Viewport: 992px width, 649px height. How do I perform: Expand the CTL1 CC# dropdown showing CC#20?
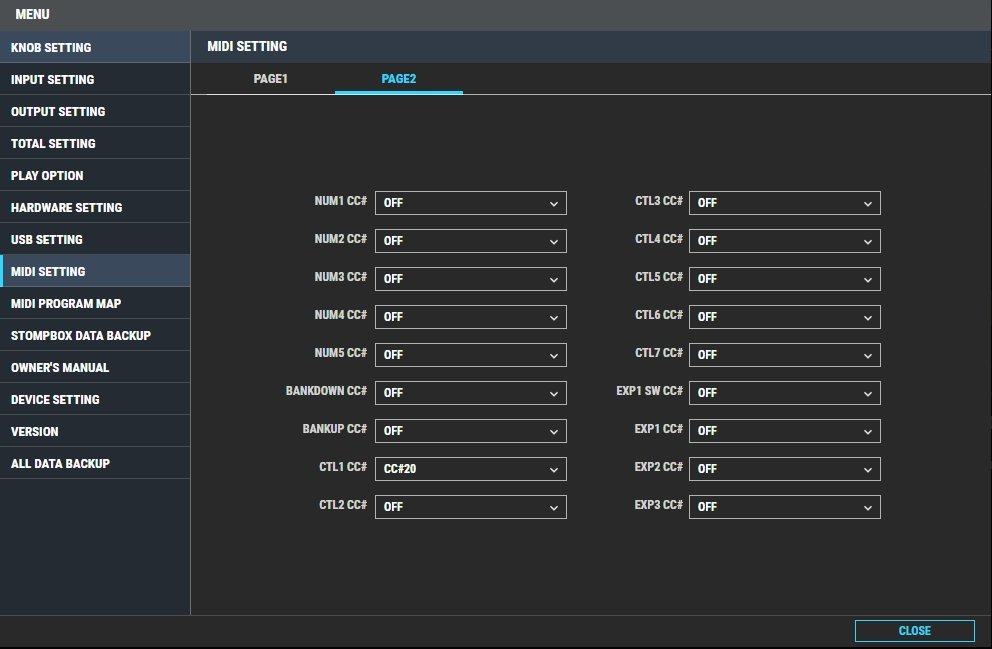click(470, 469)
